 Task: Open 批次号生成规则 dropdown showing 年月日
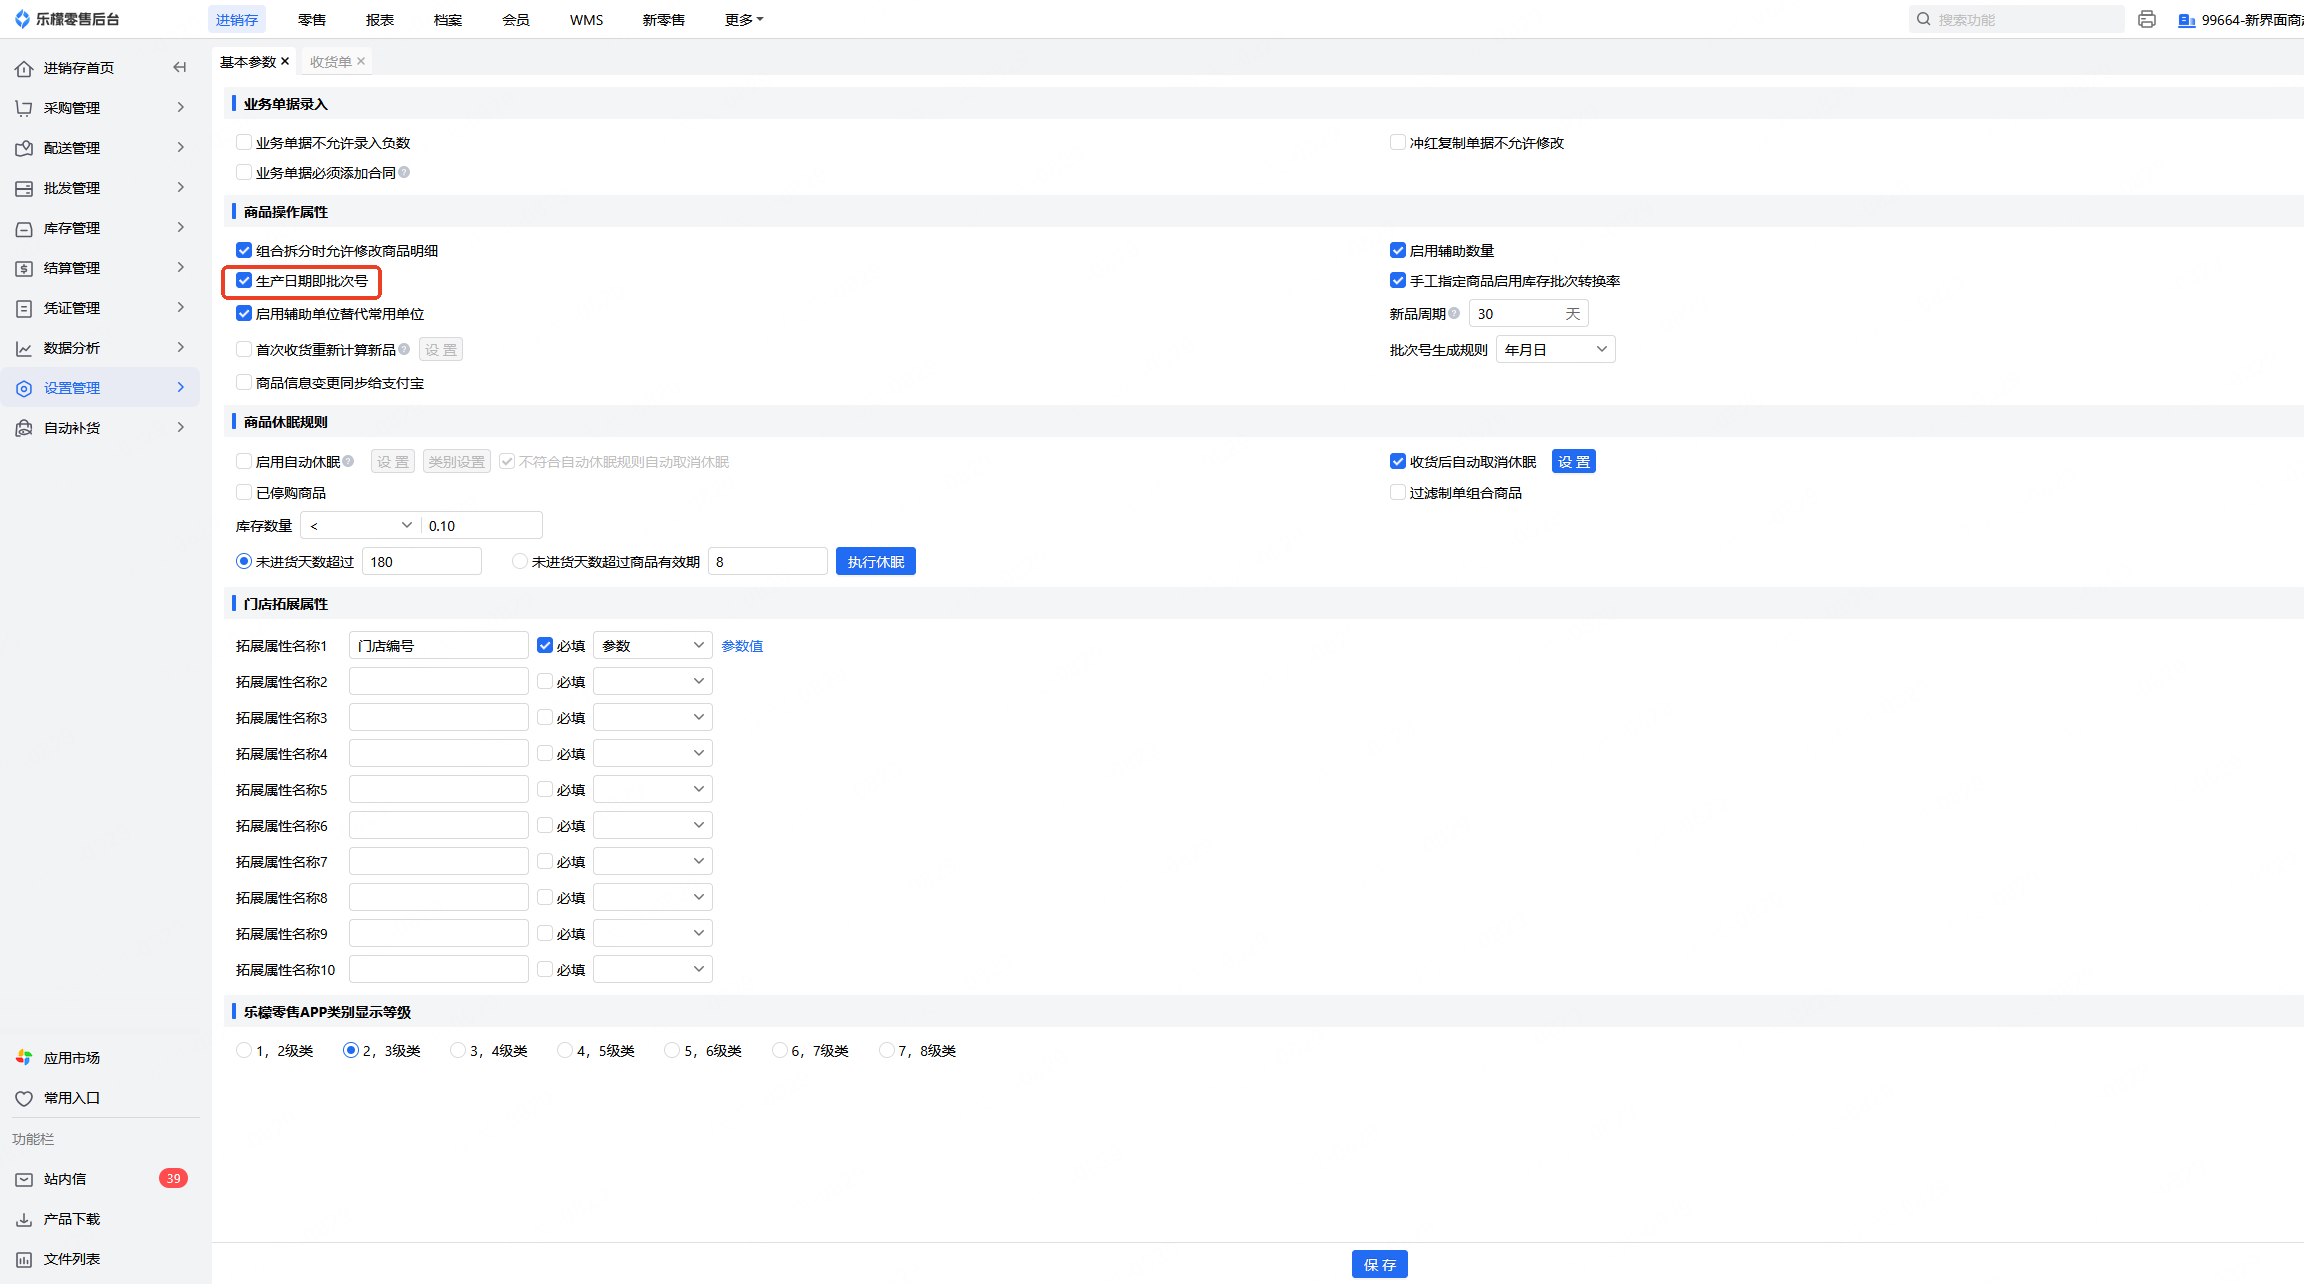[1555, 350]
